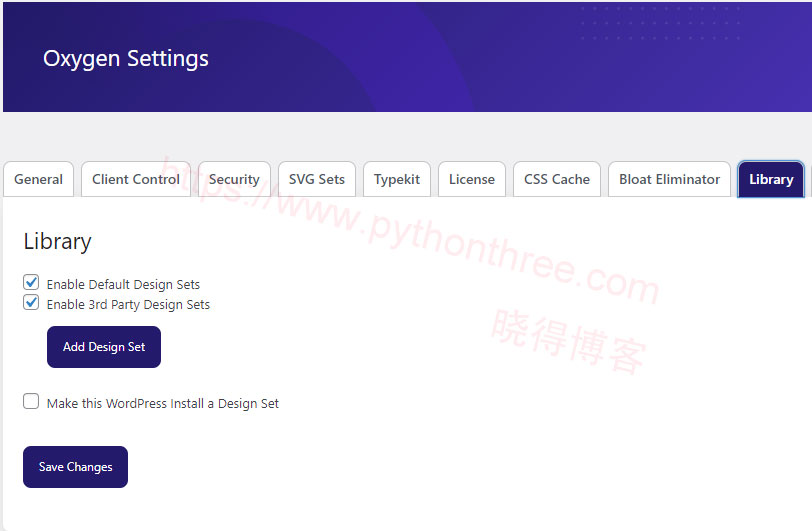Switch to the CSS Cache tab
The image size is (812, 531).
[x=557, y=179]
